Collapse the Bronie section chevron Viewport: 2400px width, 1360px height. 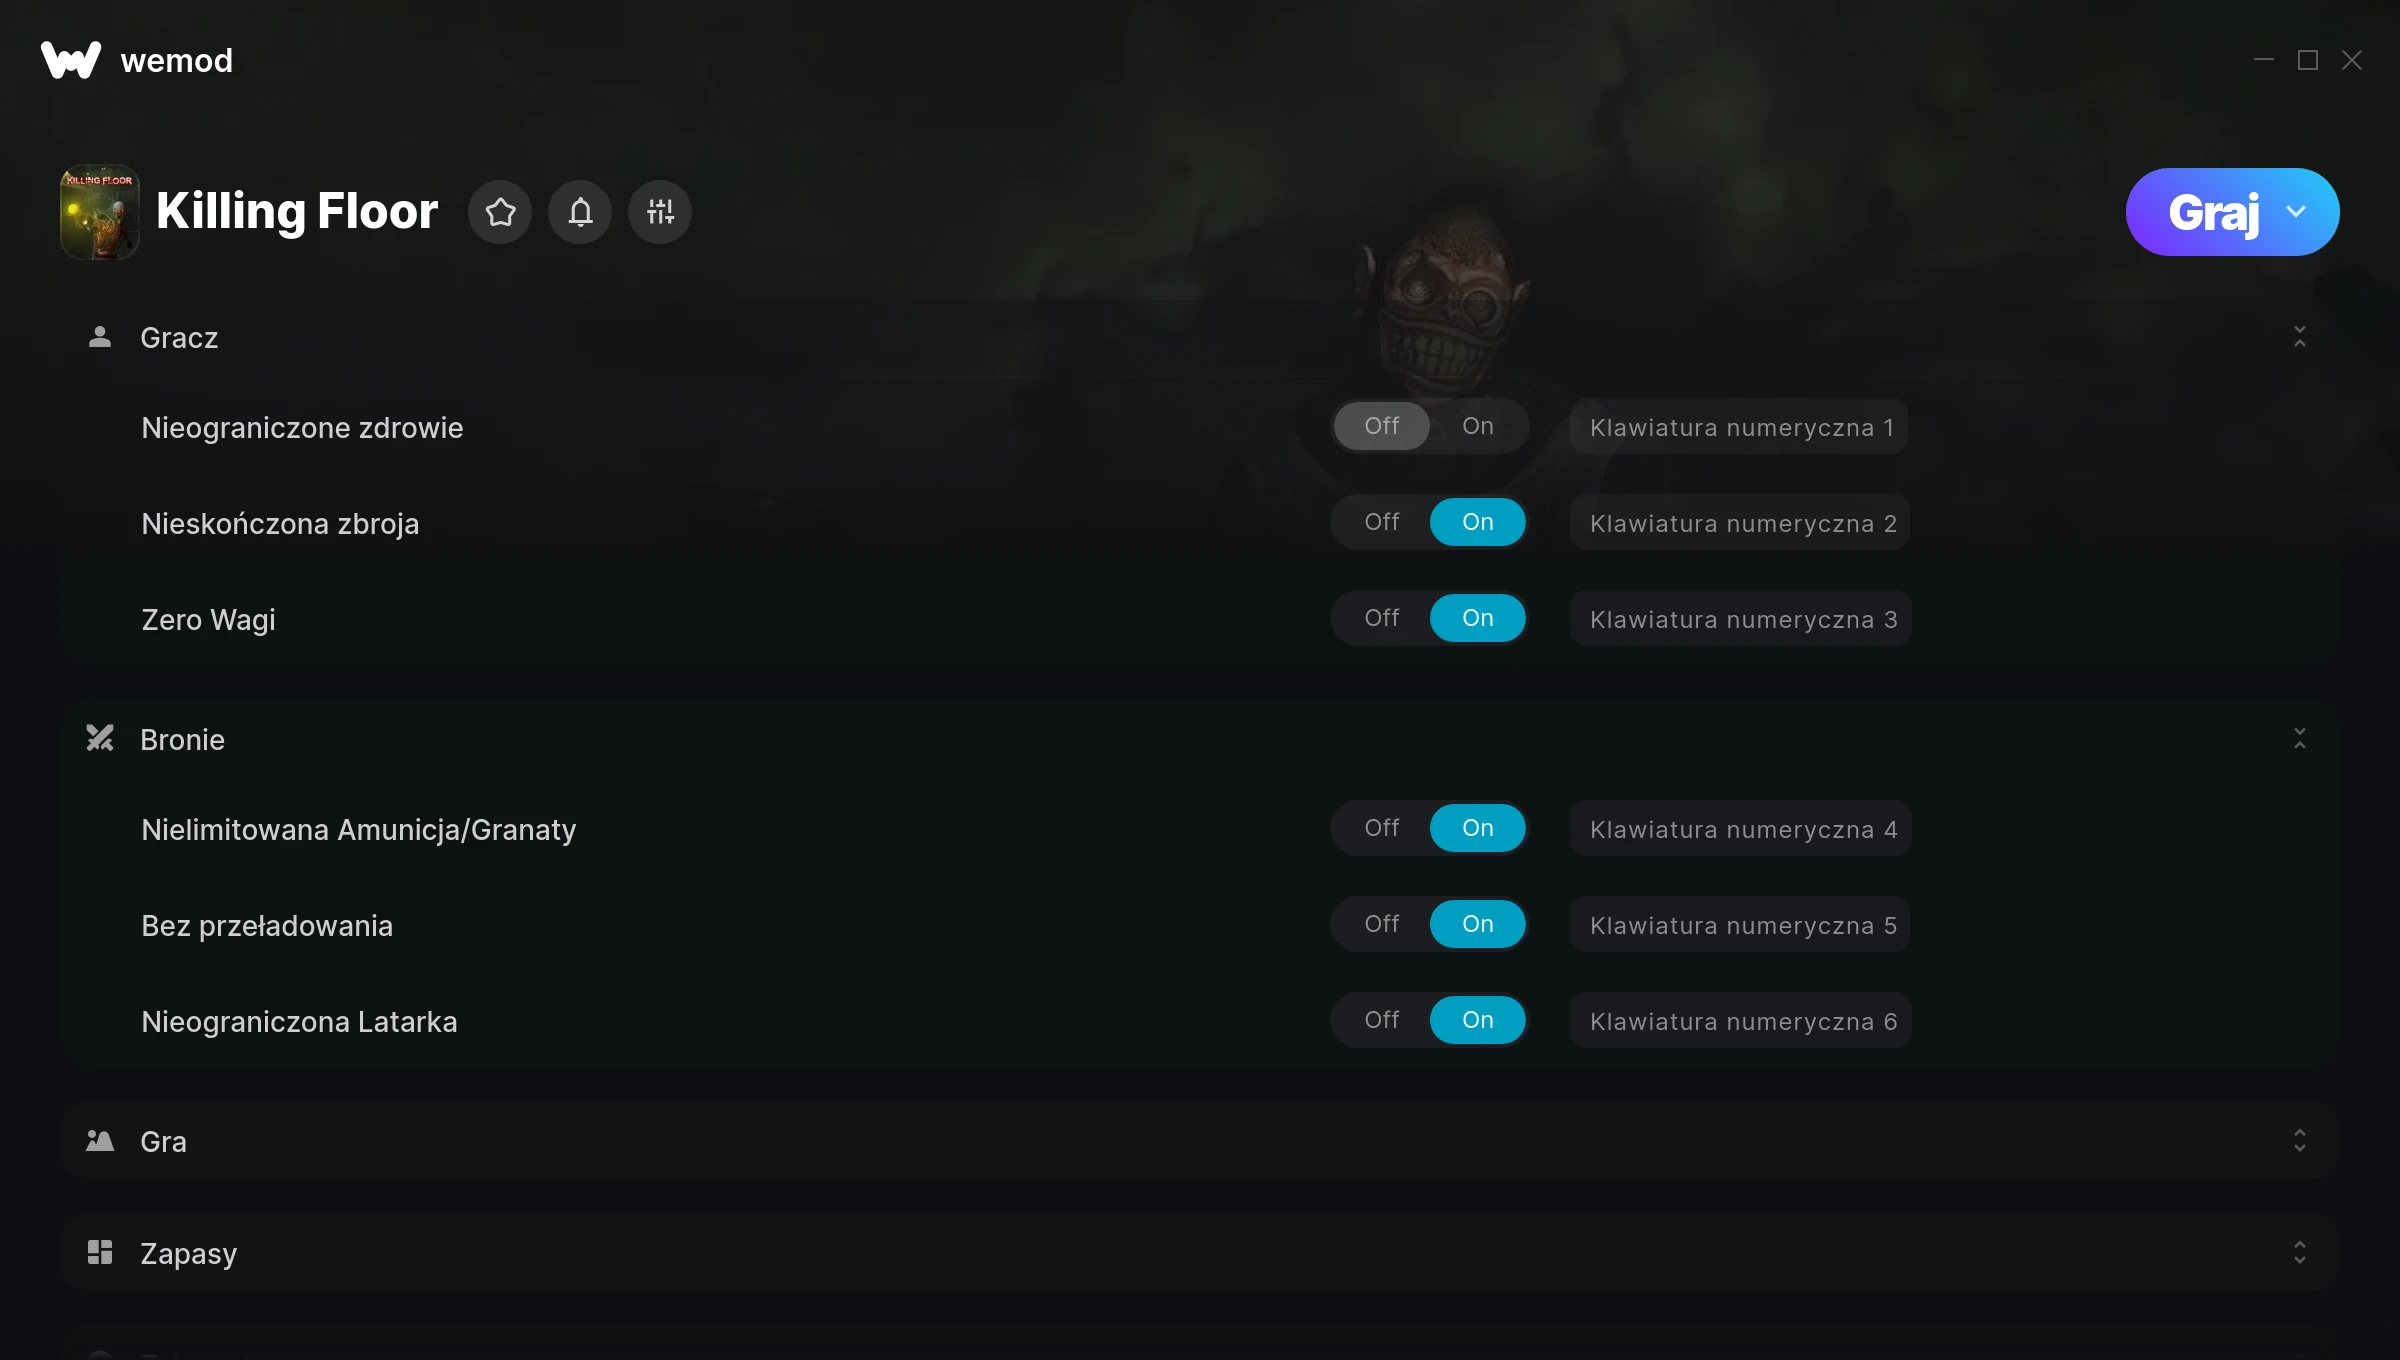(x=2300, y=739)
